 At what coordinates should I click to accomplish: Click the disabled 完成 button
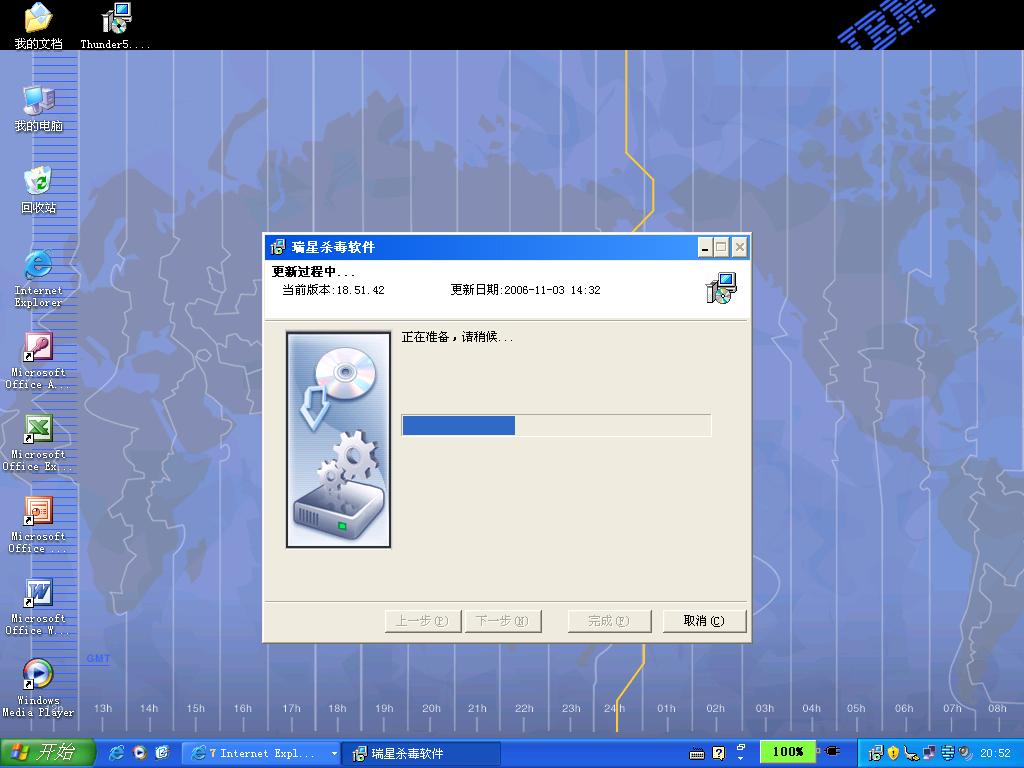point(609,620)
